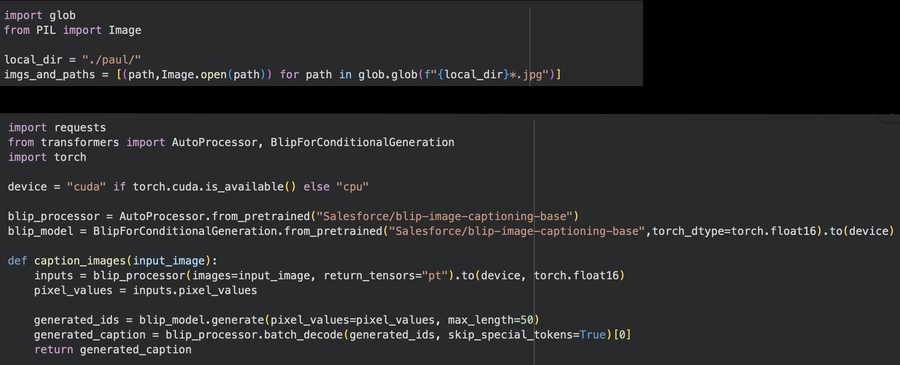The width and height of the screenshot is (900, 365).
Task: Click the 'from transformers import' line
Action: coord(231,142)
